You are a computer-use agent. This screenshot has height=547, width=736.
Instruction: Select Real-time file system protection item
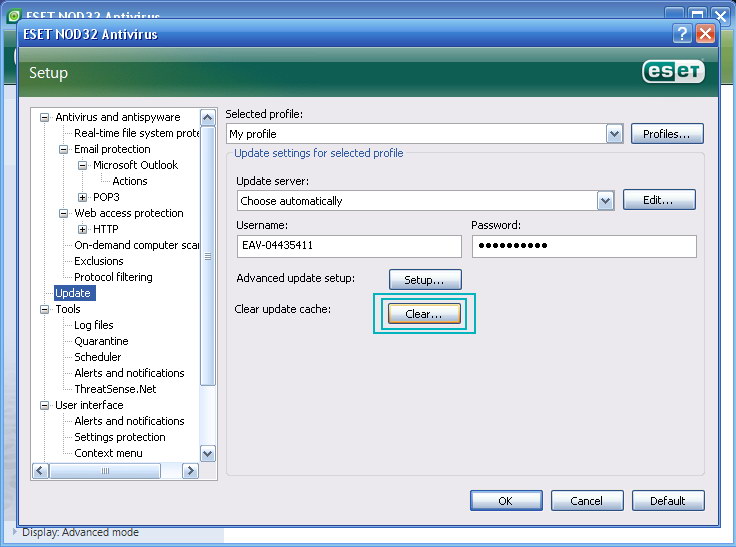pyautogui.click(x=137, y=133)
